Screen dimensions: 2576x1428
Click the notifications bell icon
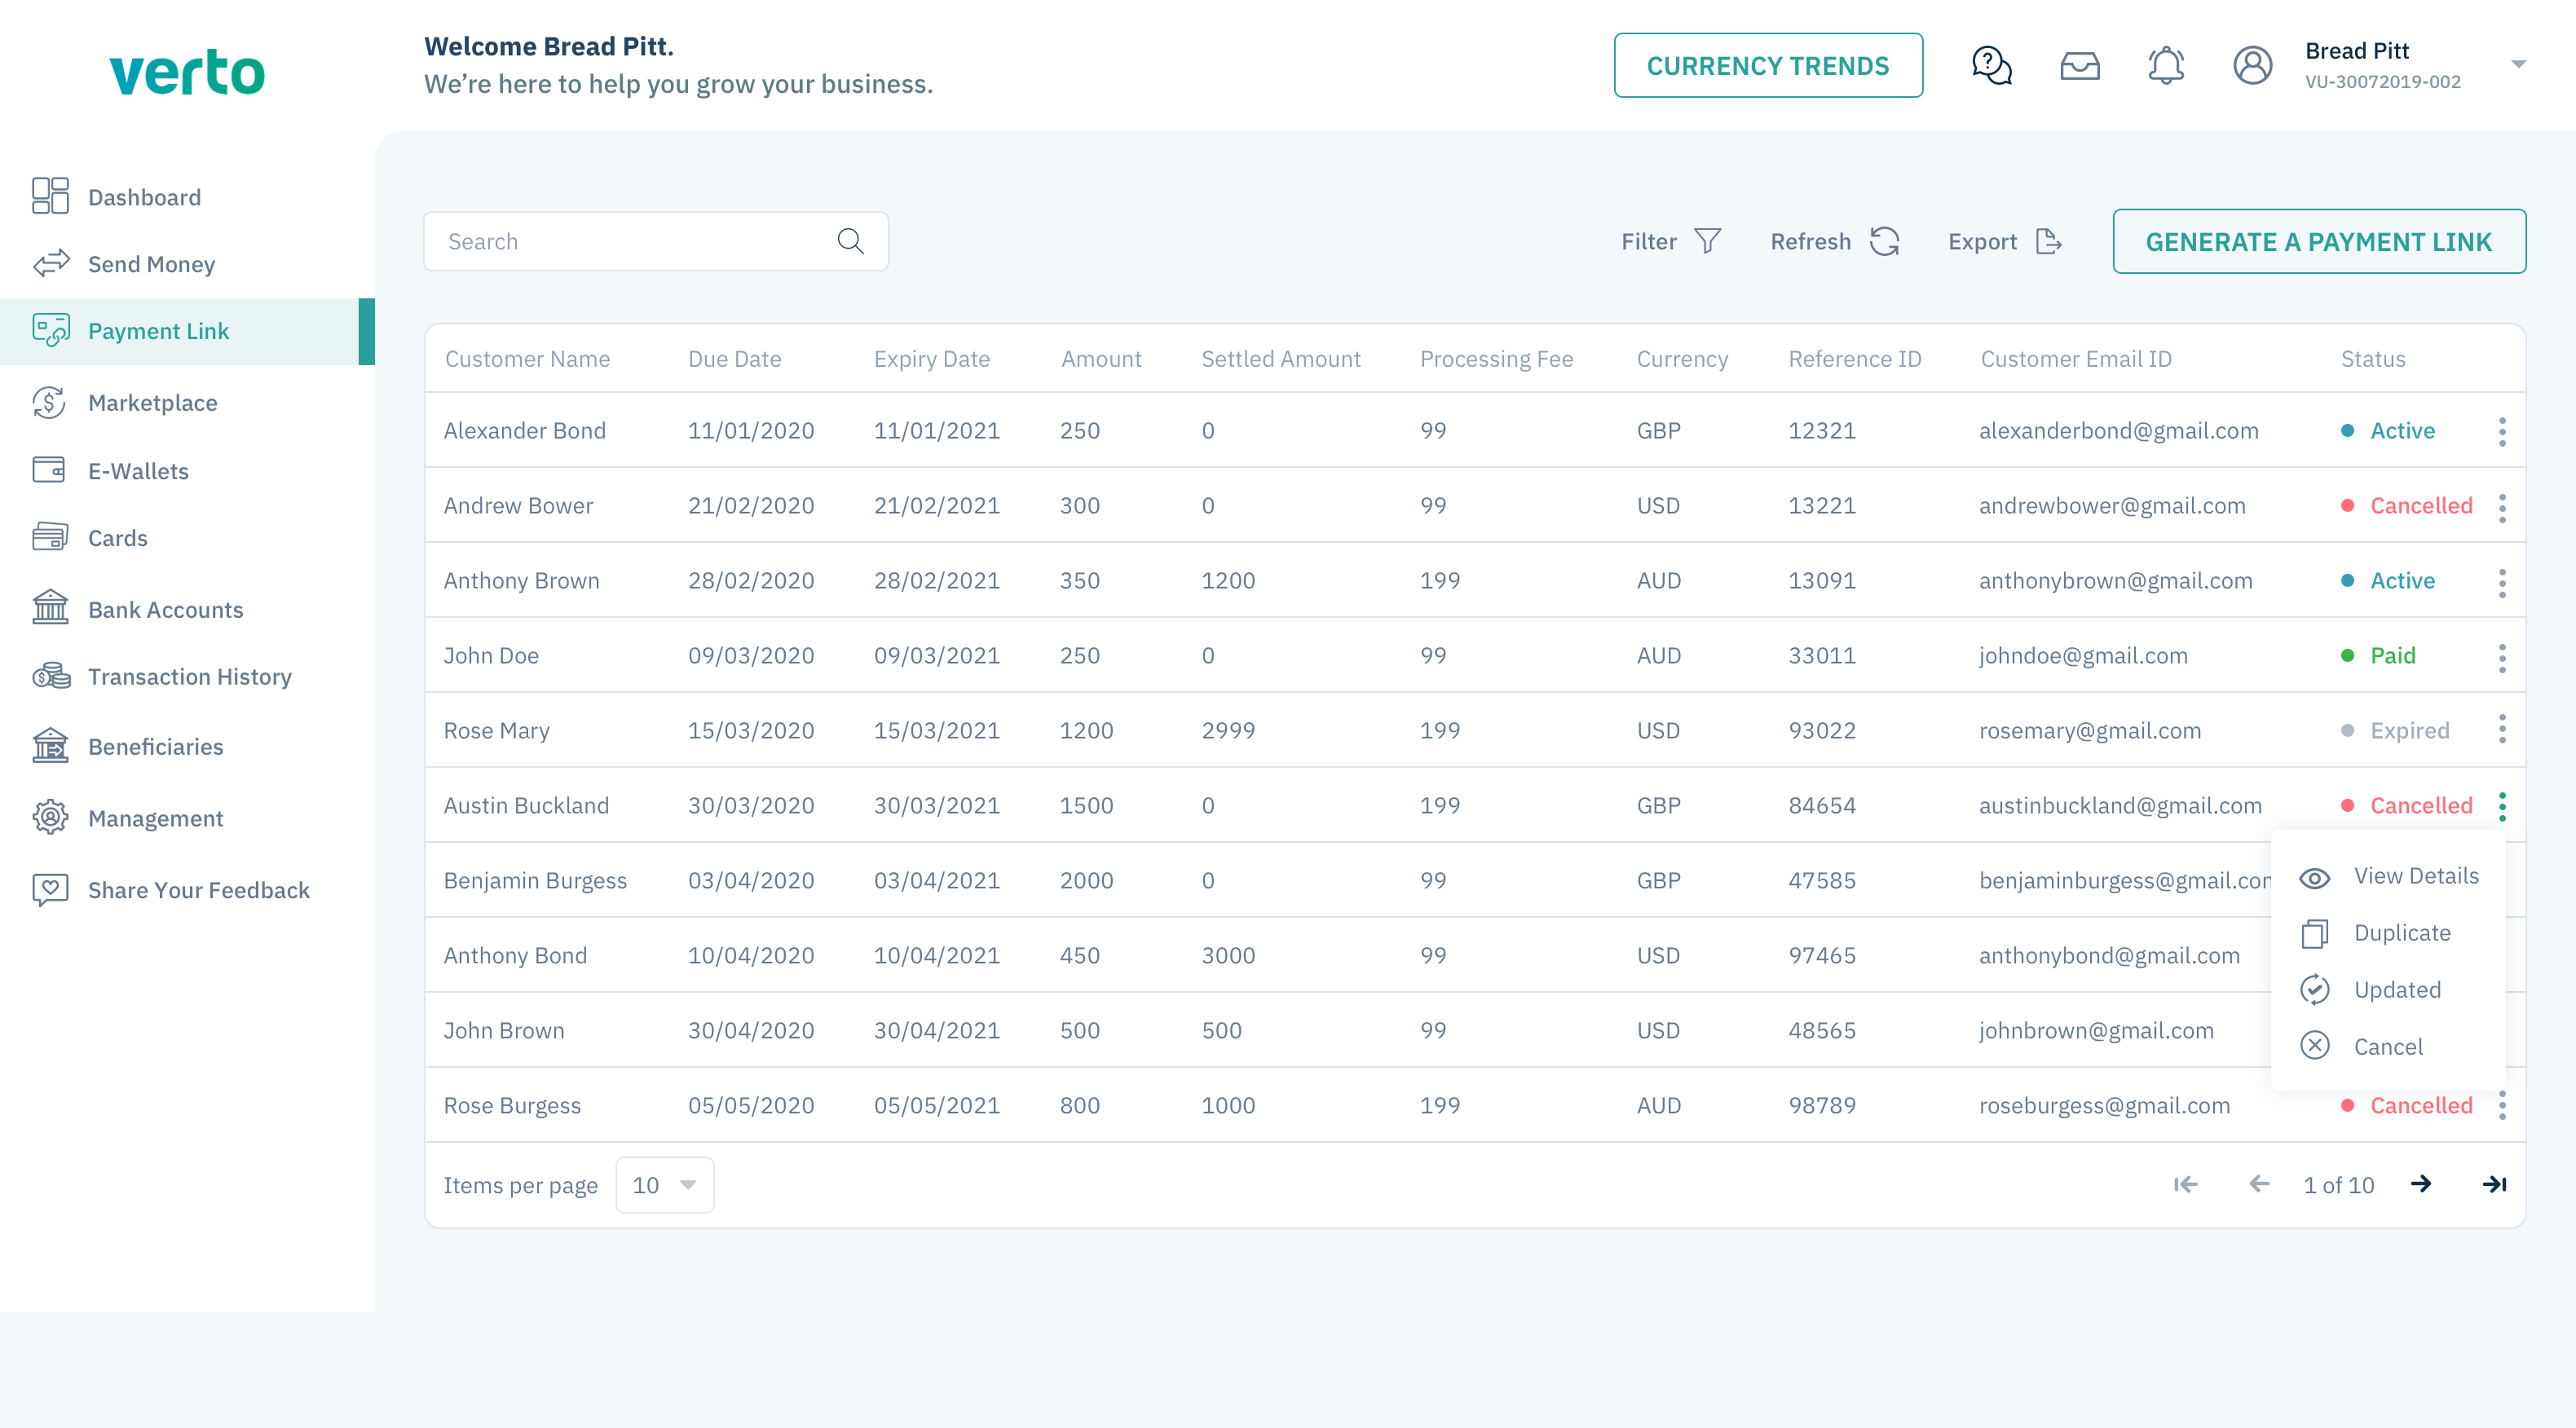click(x=2166, y=66)
